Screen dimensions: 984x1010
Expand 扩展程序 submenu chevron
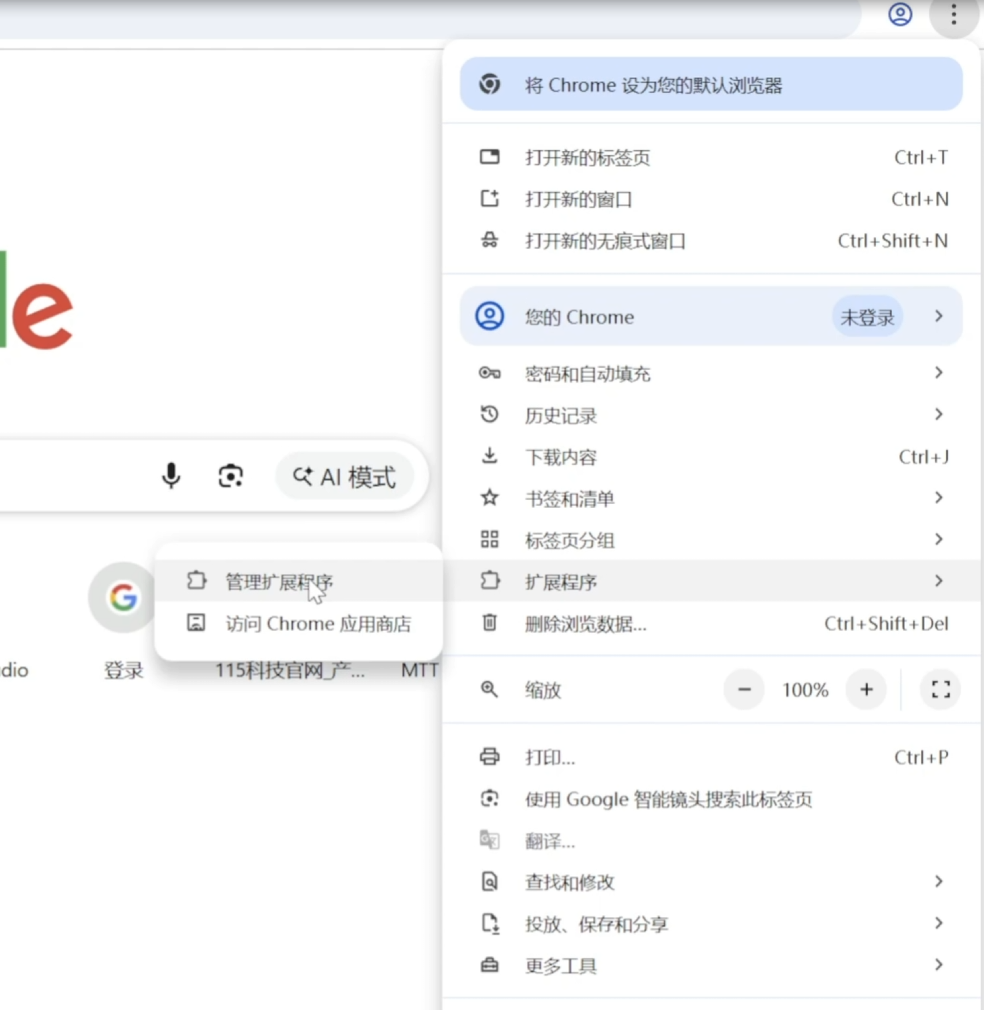[939, 581]
